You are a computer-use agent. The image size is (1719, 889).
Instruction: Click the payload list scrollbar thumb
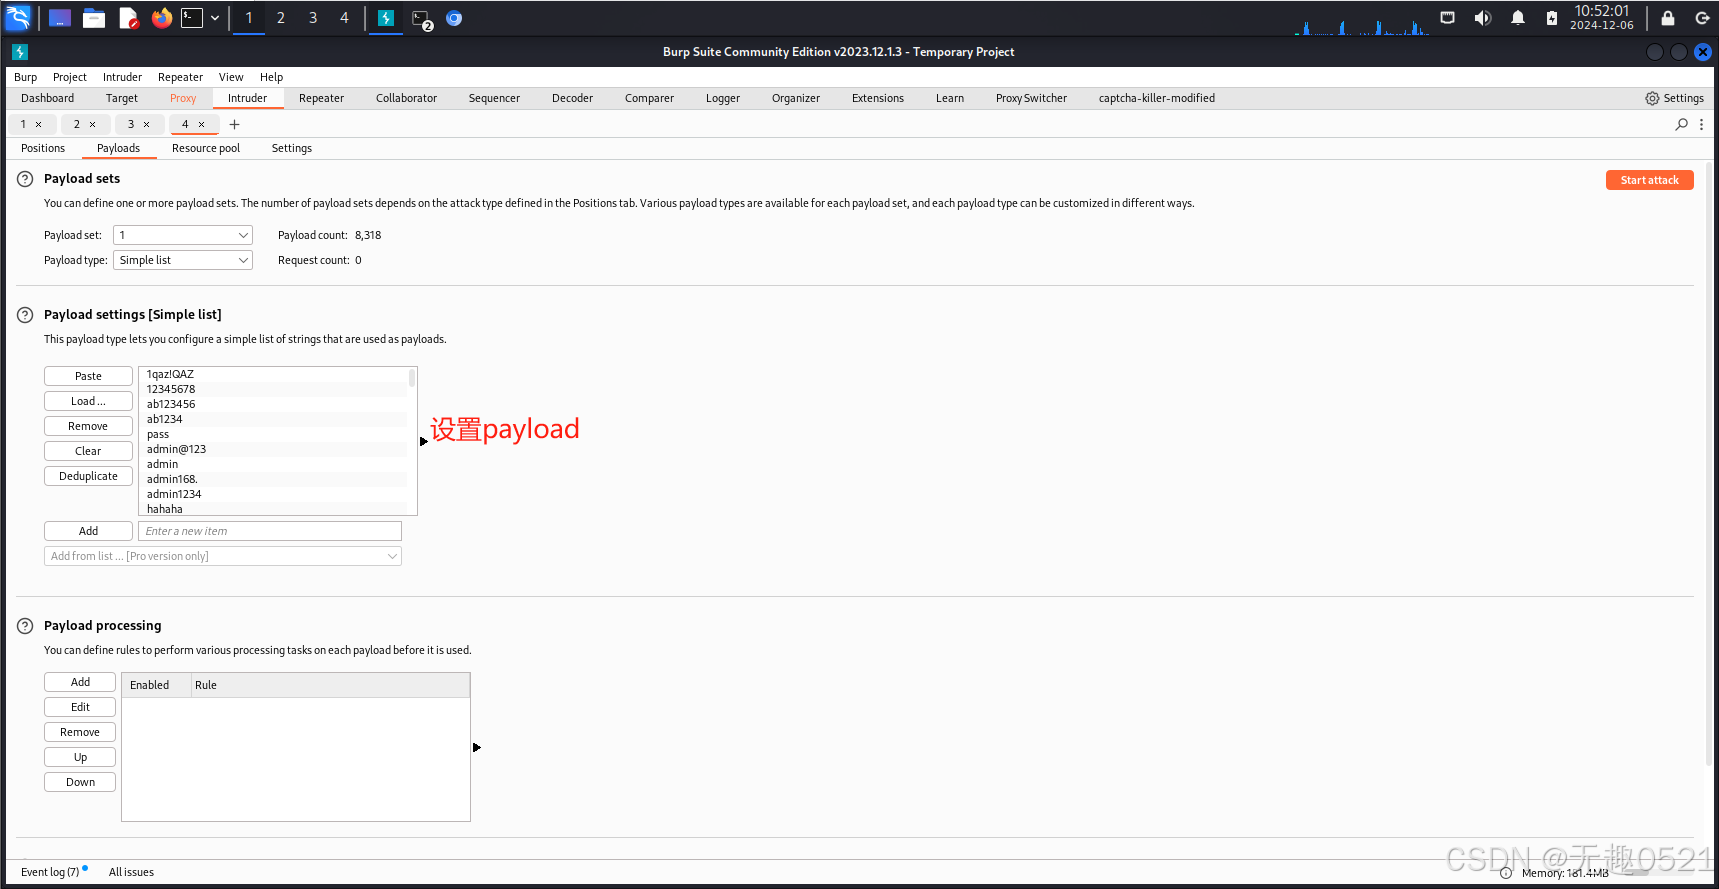tap(411, 378)
